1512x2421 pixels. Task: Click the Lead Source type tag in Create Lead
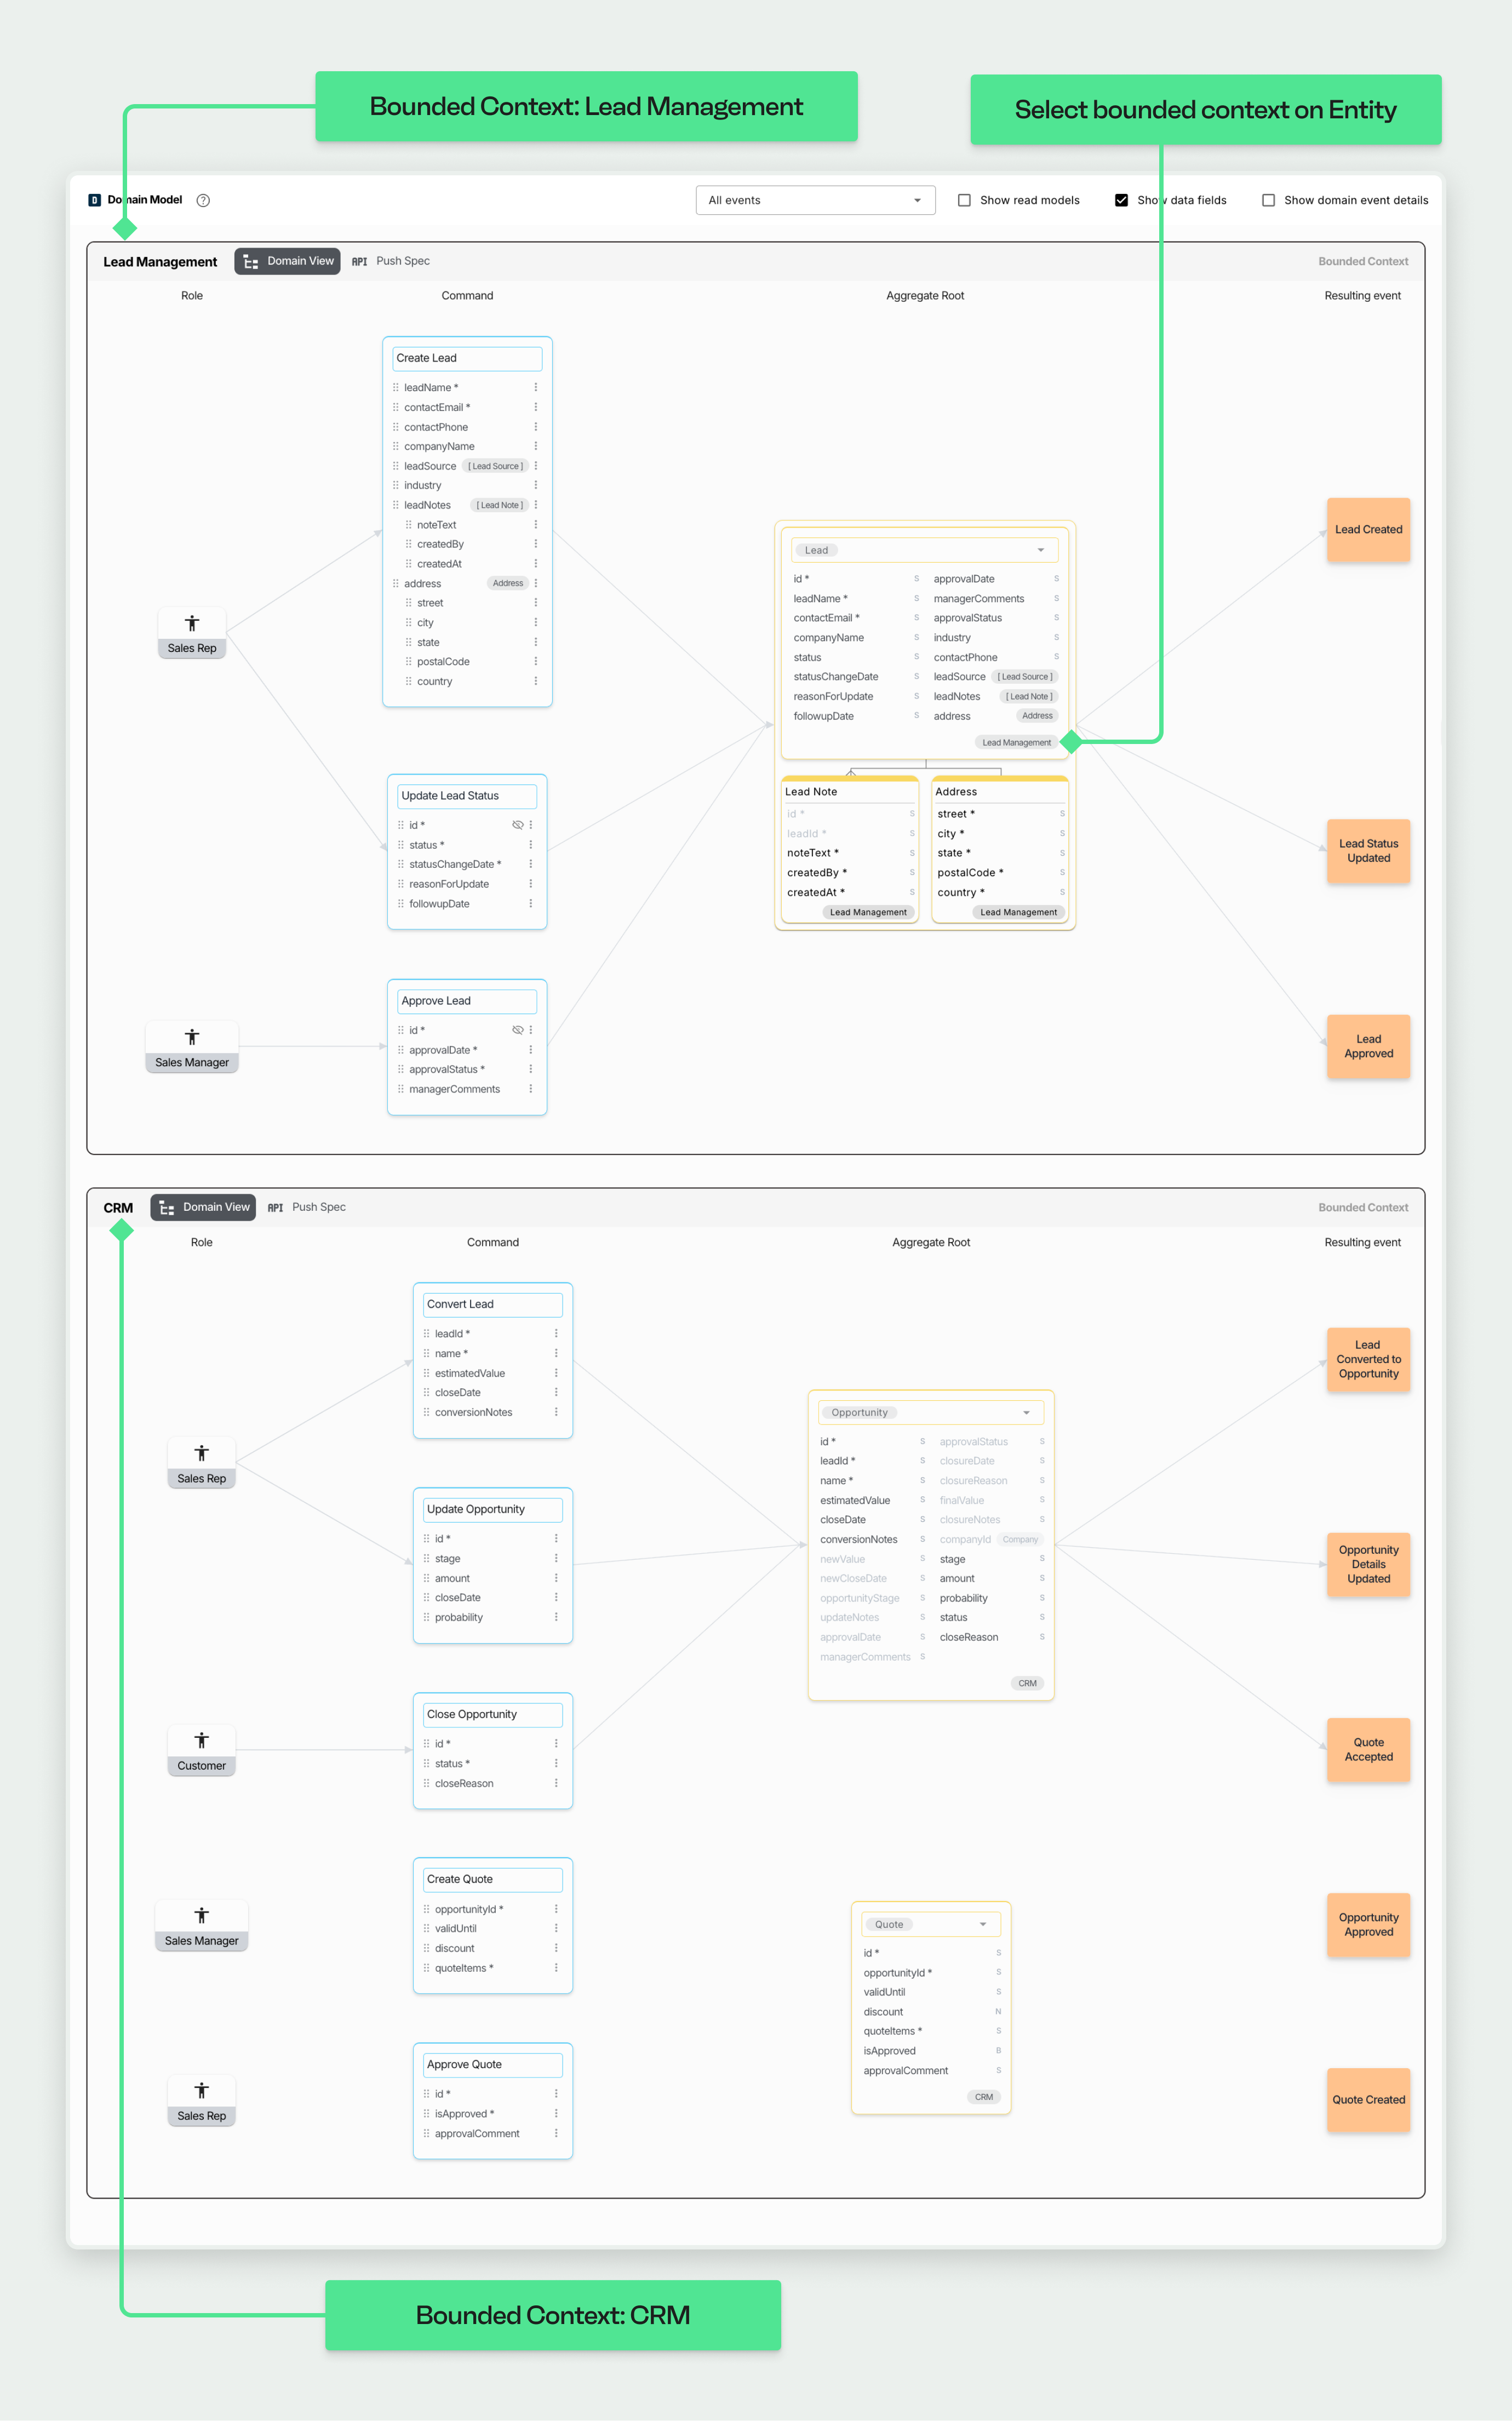(x=495, y=466)
